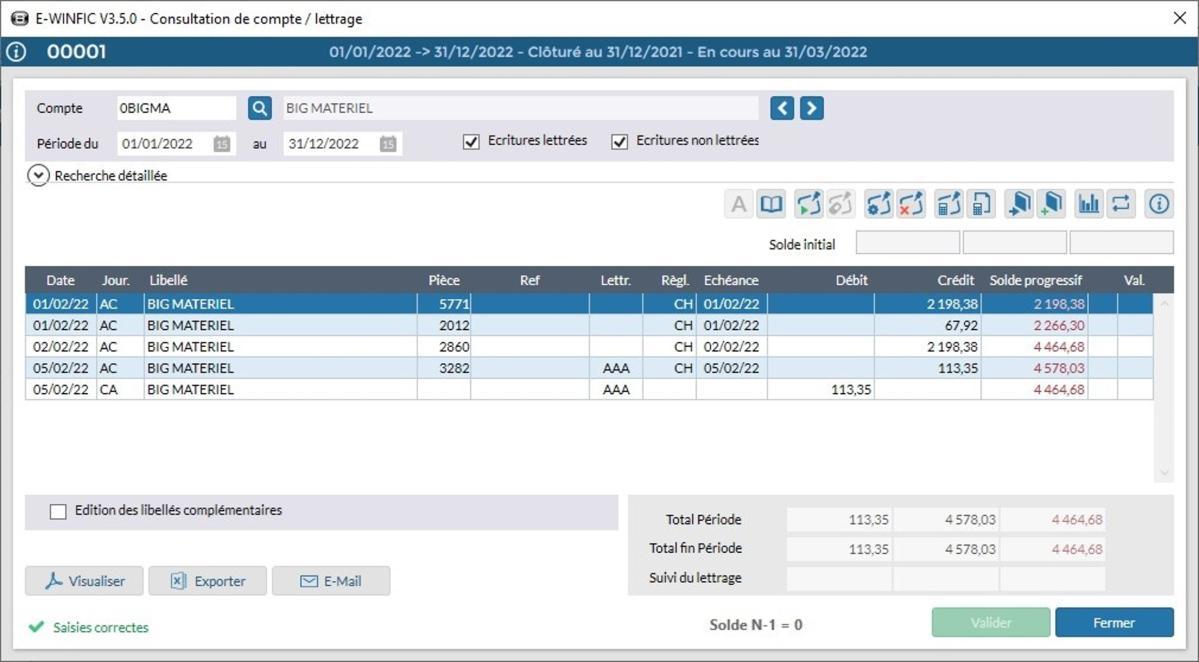Click the Exporter button
This screenshot has height=662, width=1199.
(x=208, y=581)
